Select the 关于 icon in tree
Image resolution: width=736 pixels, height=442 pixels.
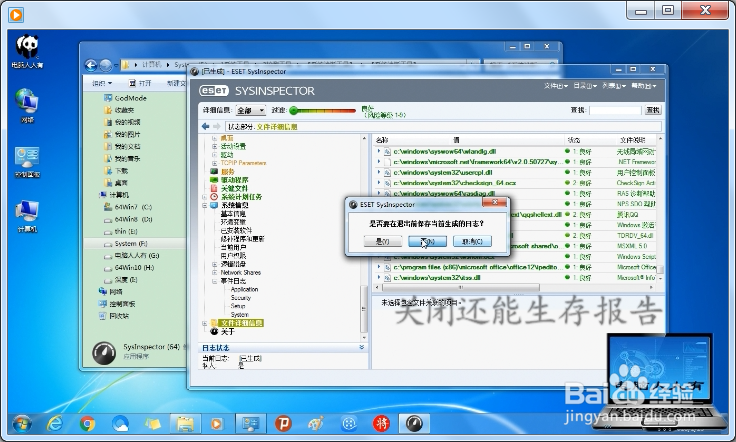coord(214,331)
